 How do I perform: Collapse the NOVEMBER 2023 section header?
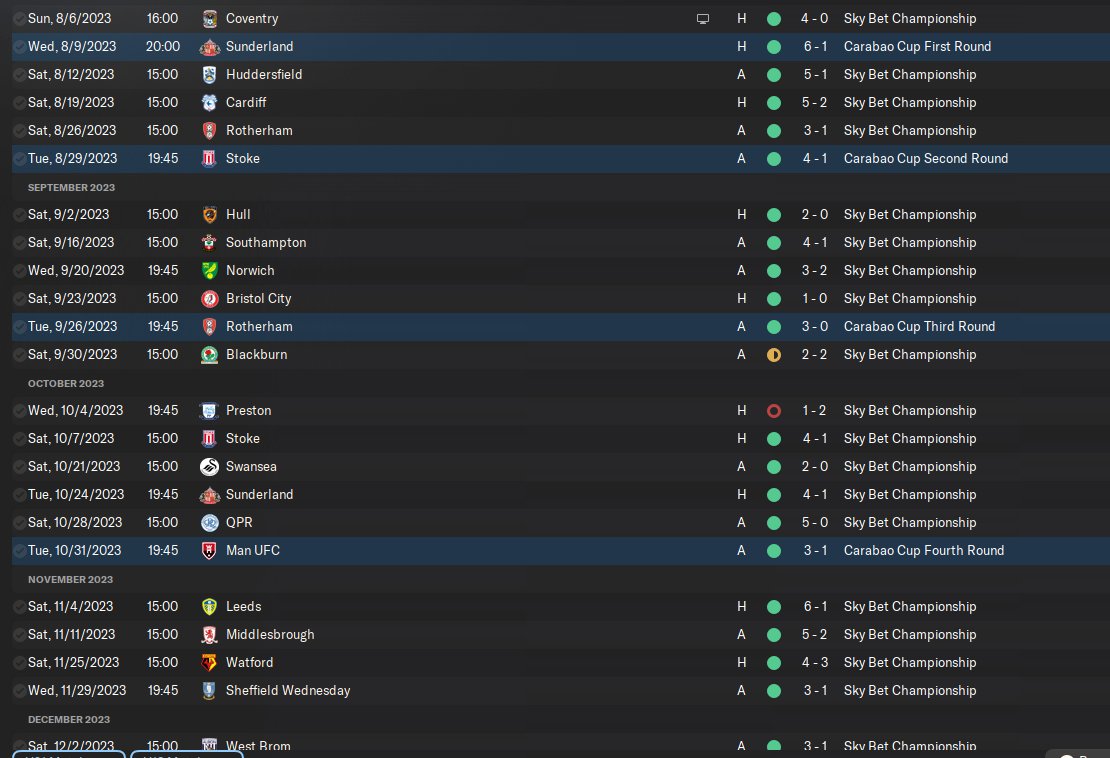pyautogui.click(x=70, y=580)
